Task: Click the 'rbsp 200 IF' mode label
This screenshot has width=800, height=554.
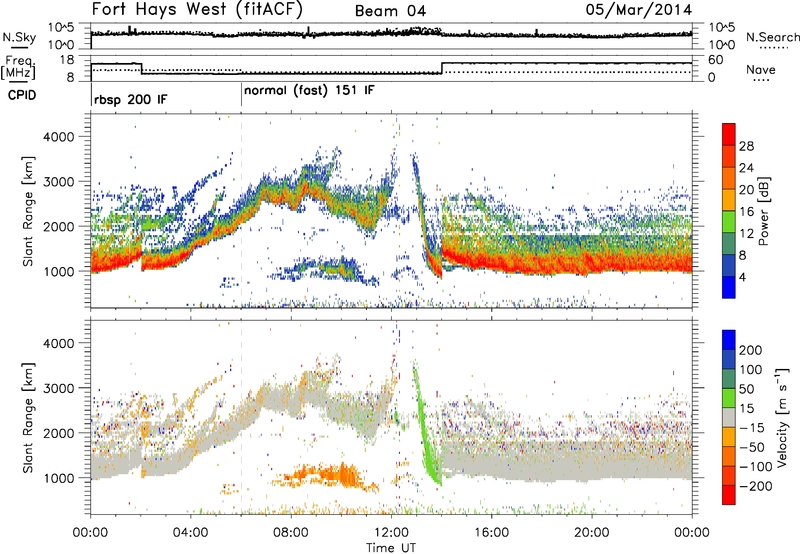Action: point(131,99)
